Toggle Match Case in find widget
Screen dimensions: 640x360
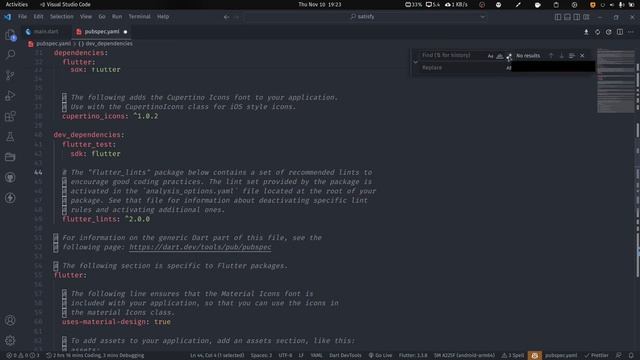click(x=491, y=56)
